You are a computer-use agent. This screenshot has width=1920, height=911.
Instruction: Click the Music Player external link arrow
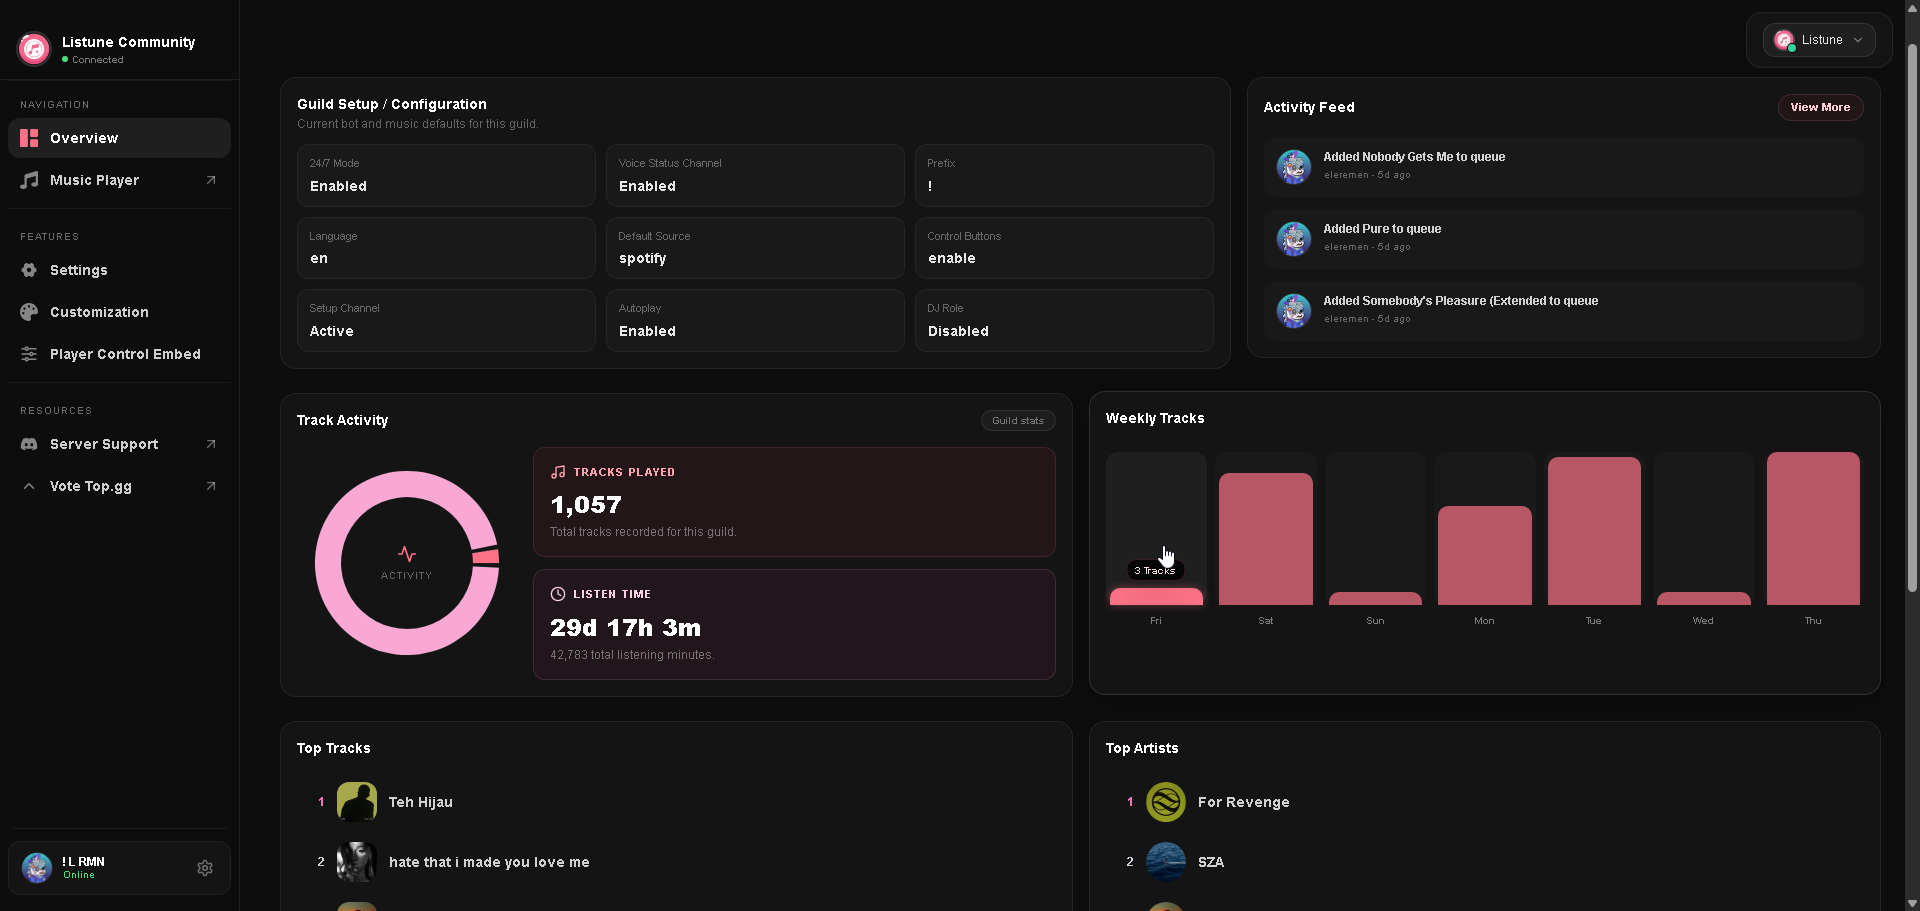pyautogui.click(x=211, y=180)
